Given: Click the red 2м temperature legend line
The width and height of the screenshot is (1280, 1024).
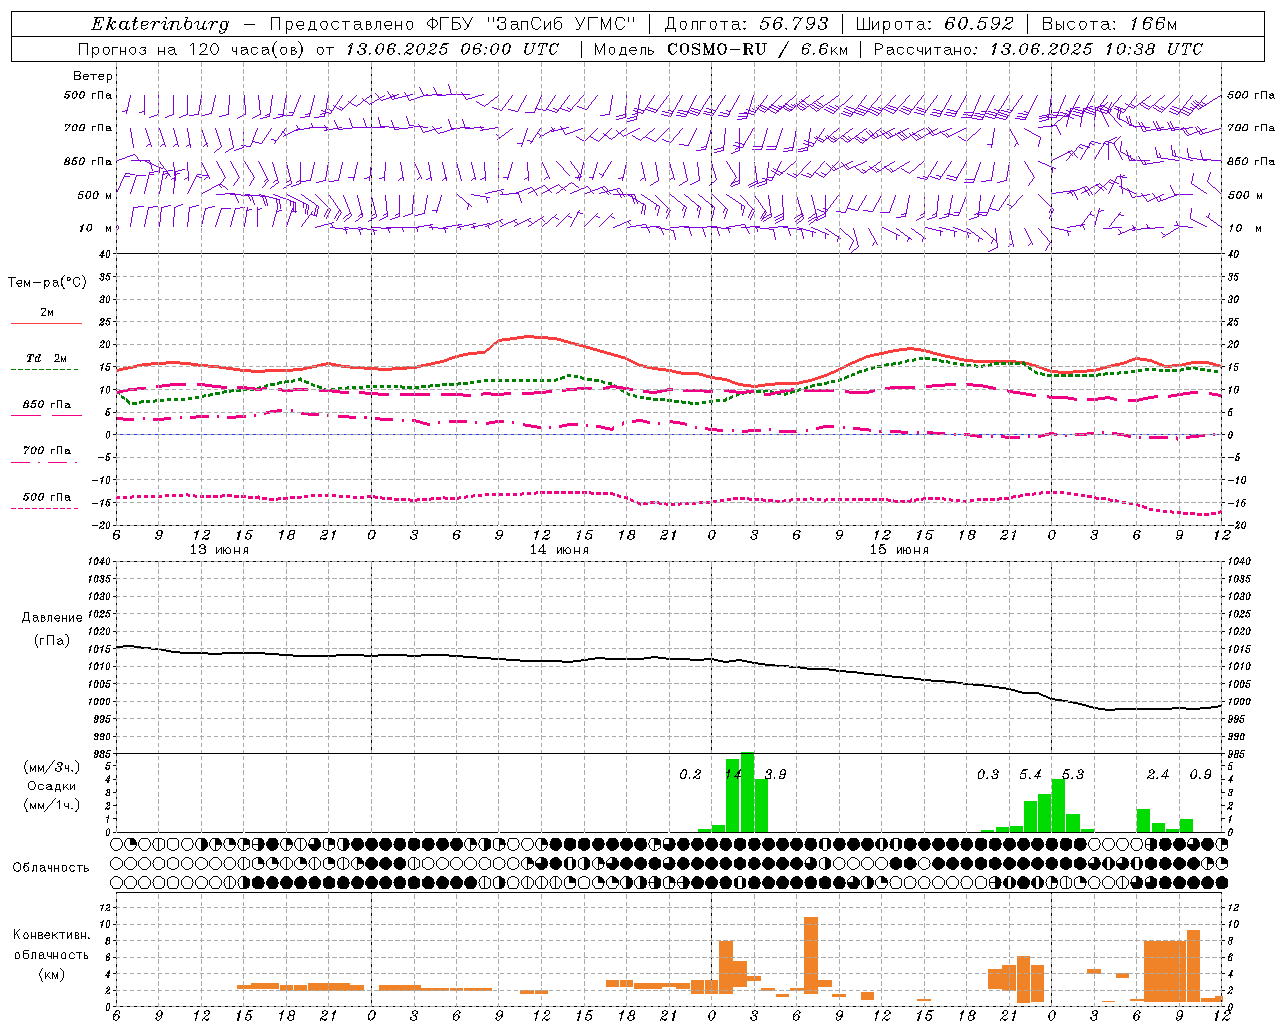Looking at the screenshot, I should point(46,323).
